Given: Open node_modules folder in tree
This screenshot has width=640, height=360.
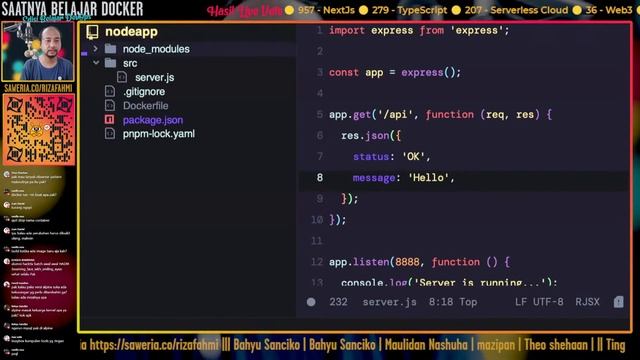Looking at the screenshot, I should click(156, 49).
